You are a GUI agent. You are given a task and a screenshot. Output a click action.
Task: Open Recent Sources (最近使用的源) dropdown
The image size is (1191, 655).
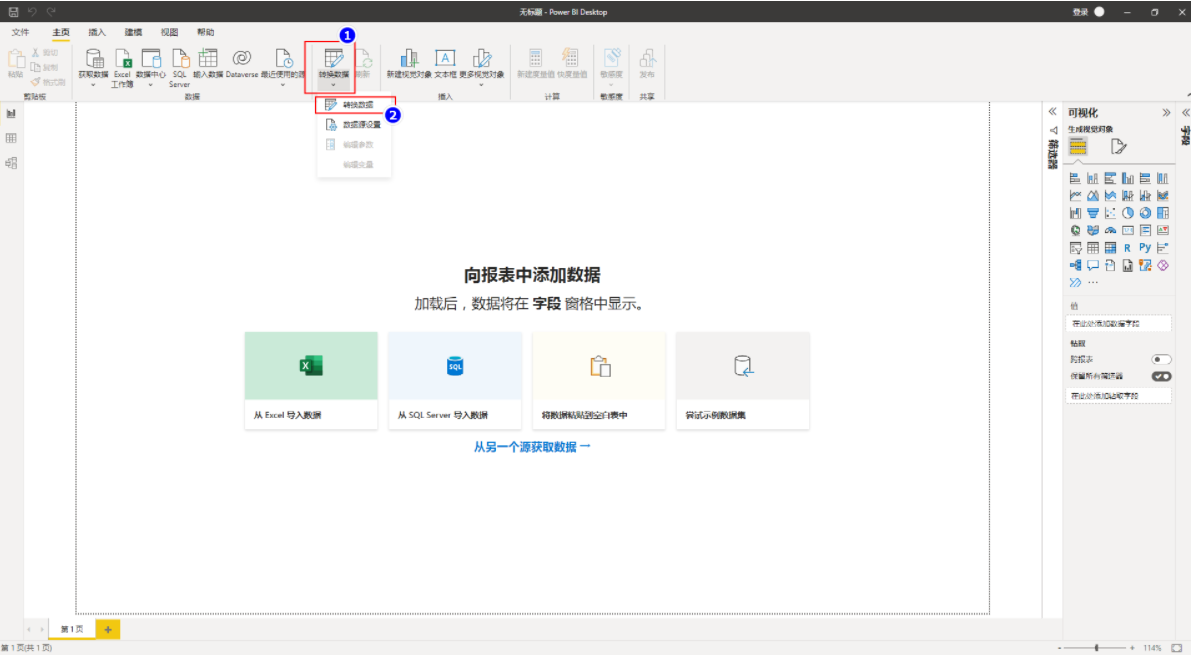(x=283, y=84)
